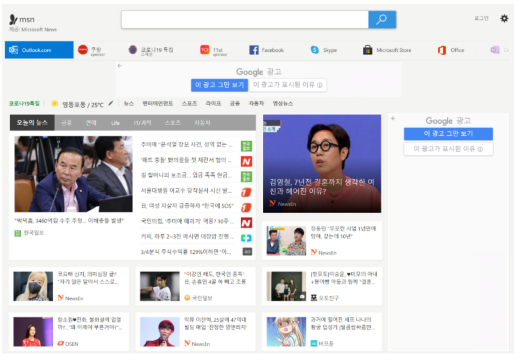This screenshot has width=517, height=360.
Task: Open the family photo thumbnail
Action: click(x=286, y=286)
